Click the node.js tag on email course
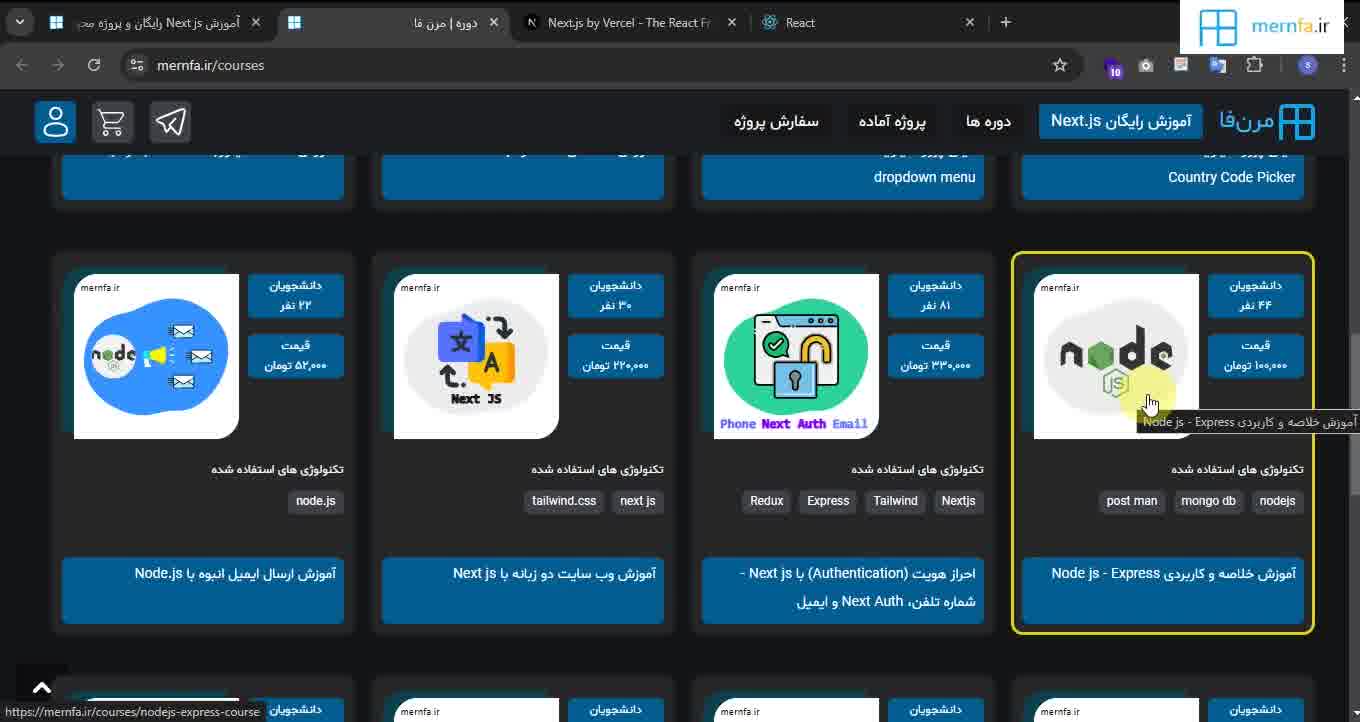Screen dimensions: 1360x722 [316, 501]
